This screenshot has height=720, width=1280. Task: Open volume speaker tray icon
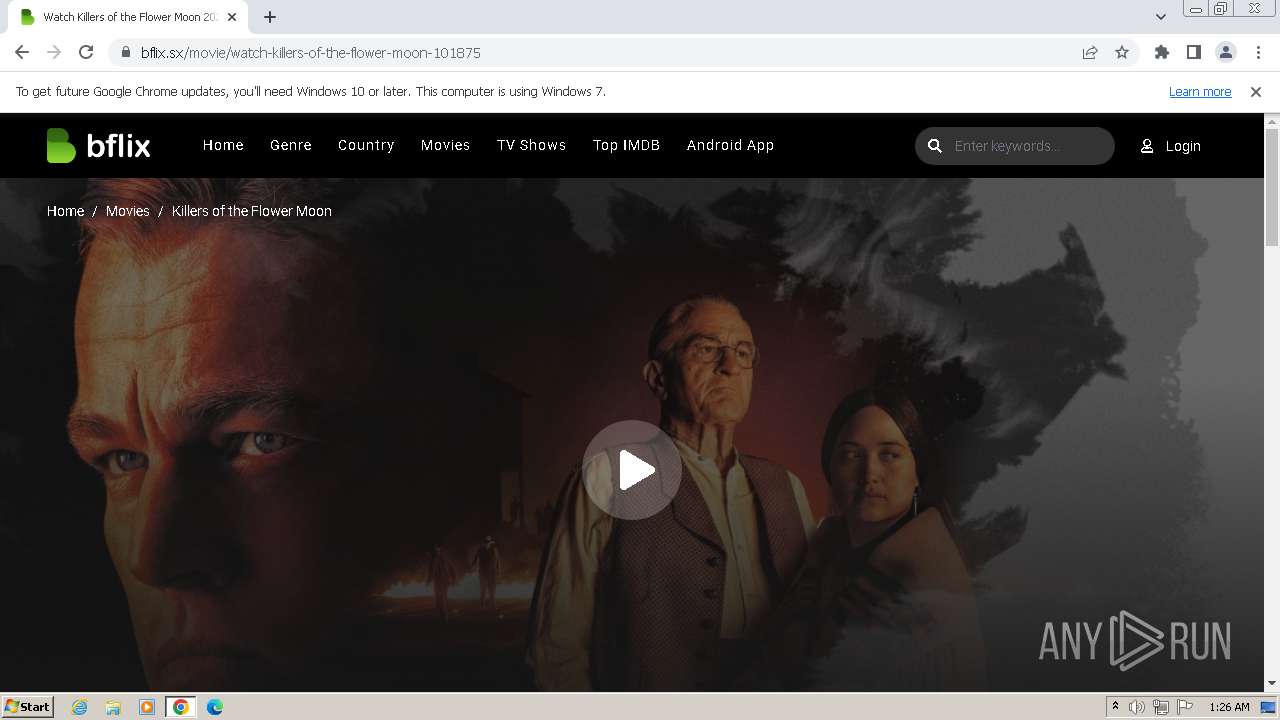click(1137, 707)
